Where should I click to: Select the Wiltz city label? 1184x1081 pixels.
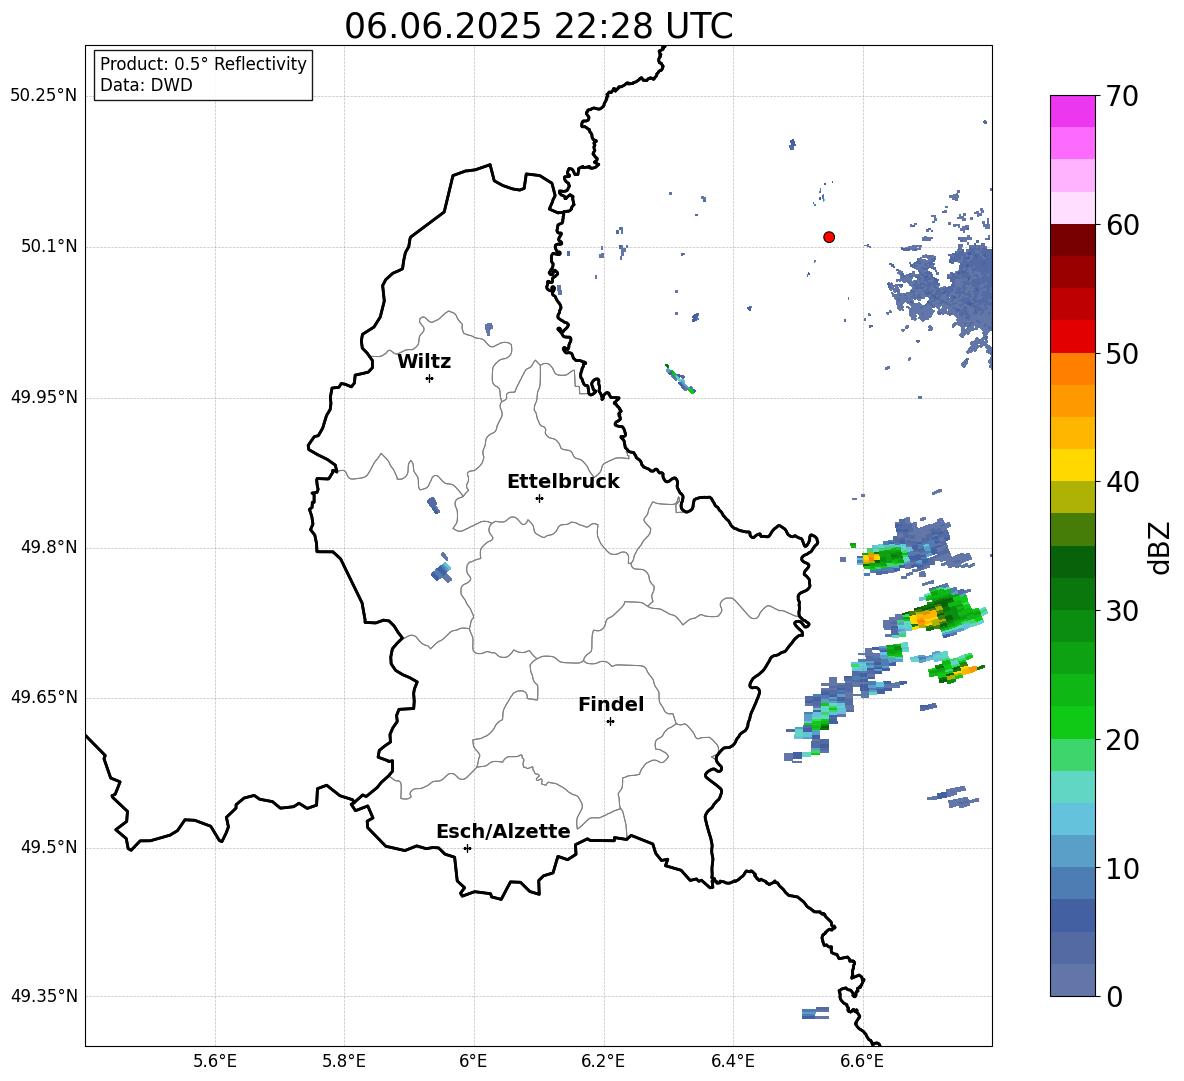[424, 362]
